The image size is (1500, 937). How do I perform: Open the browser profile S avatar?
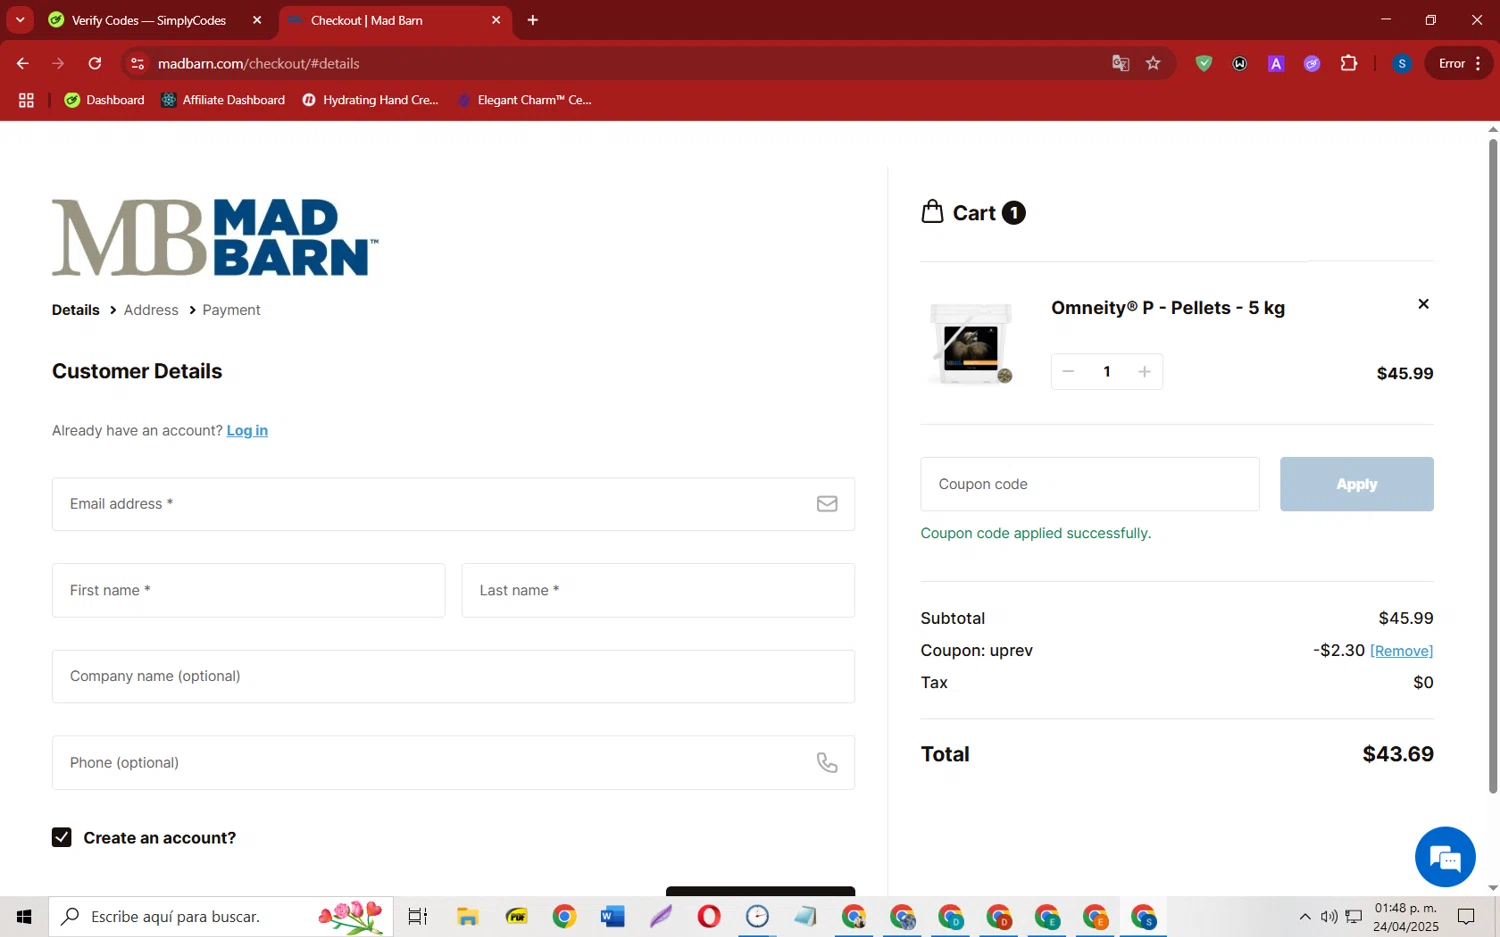(x=1402, y=63)
